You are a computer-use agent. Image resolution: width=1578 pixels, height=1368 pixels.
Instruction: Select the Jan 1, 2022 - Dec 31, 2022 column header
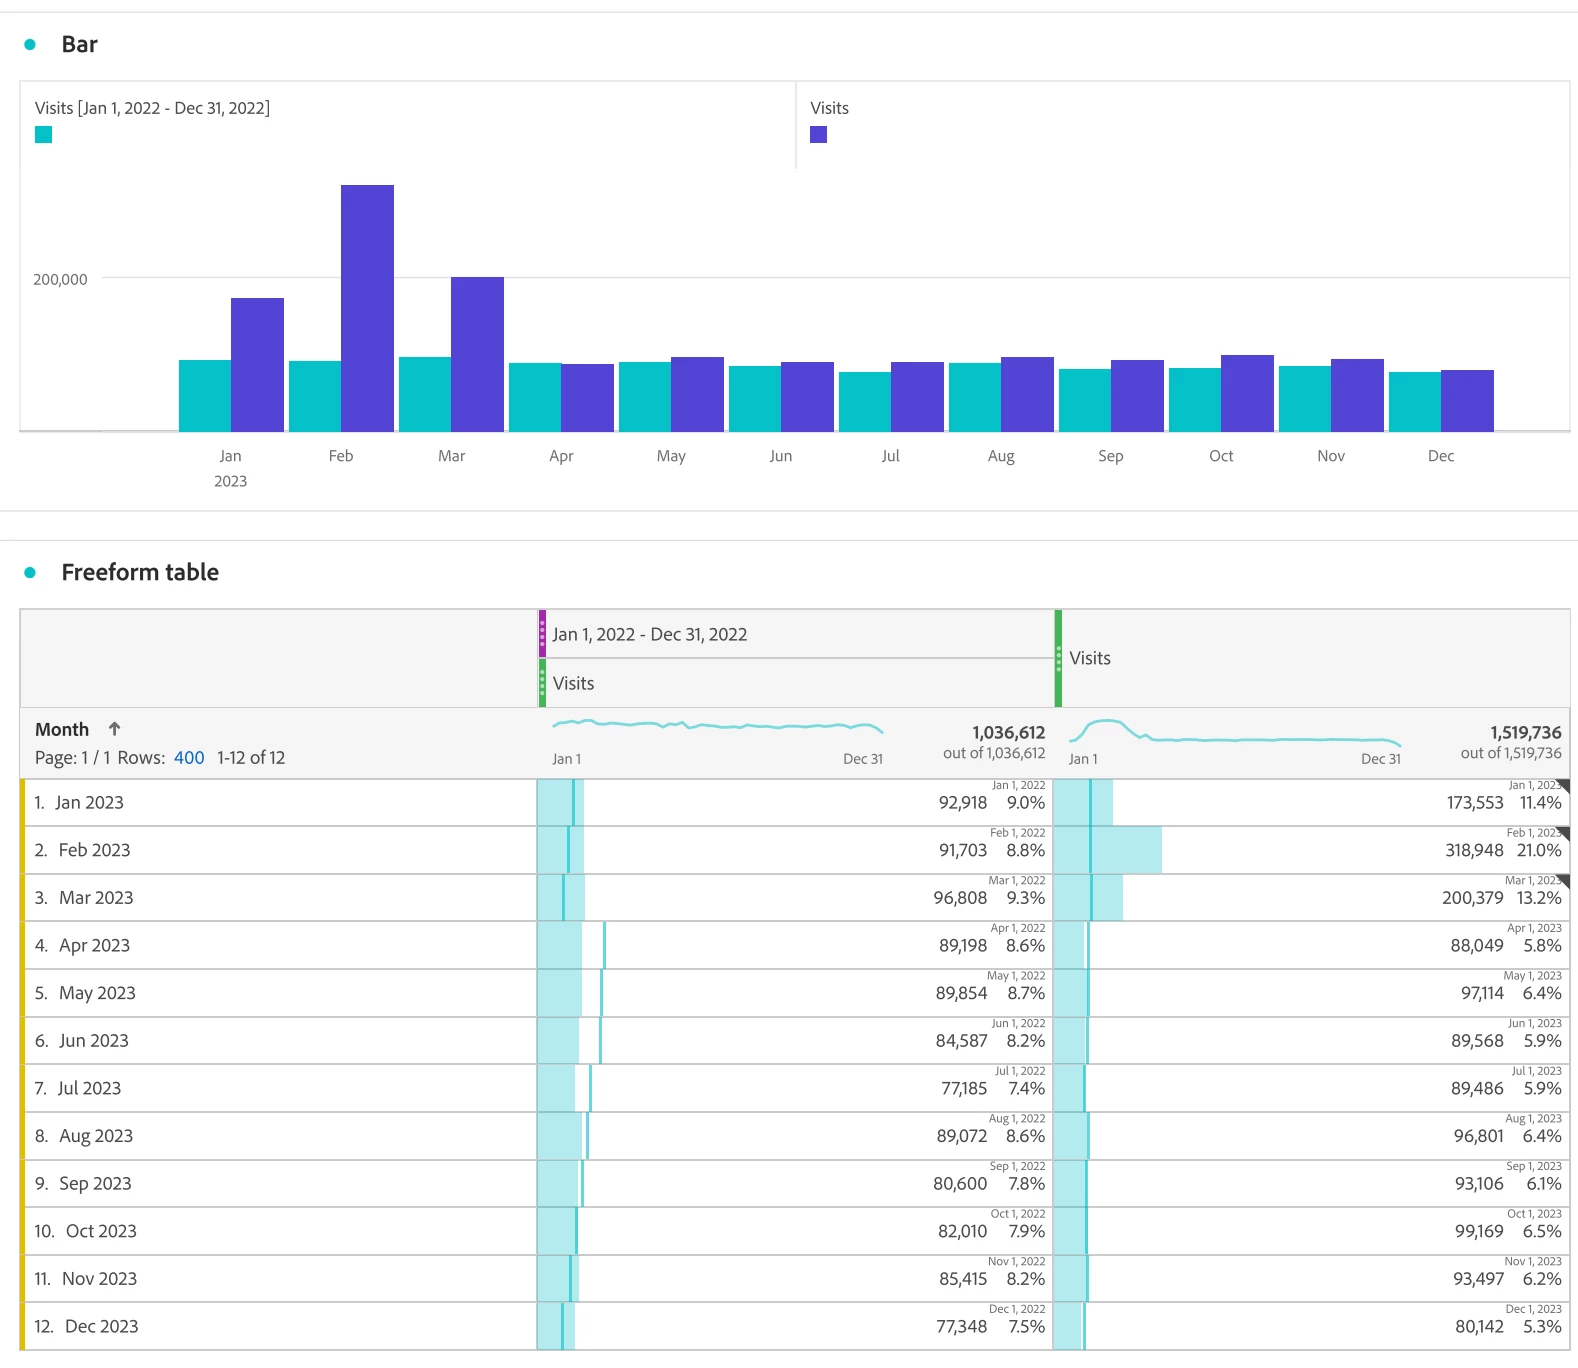coord(797,634)
